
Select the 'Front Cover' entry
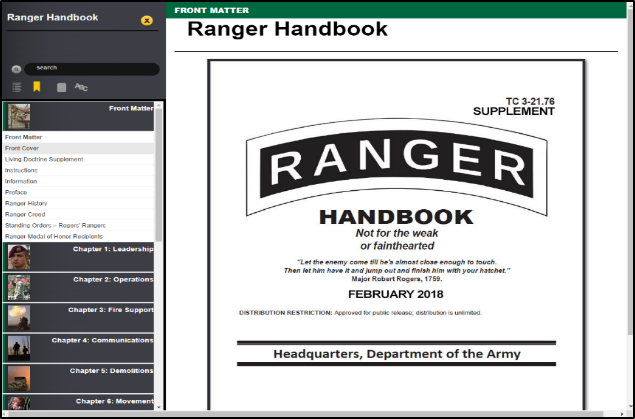click(79, 148)
